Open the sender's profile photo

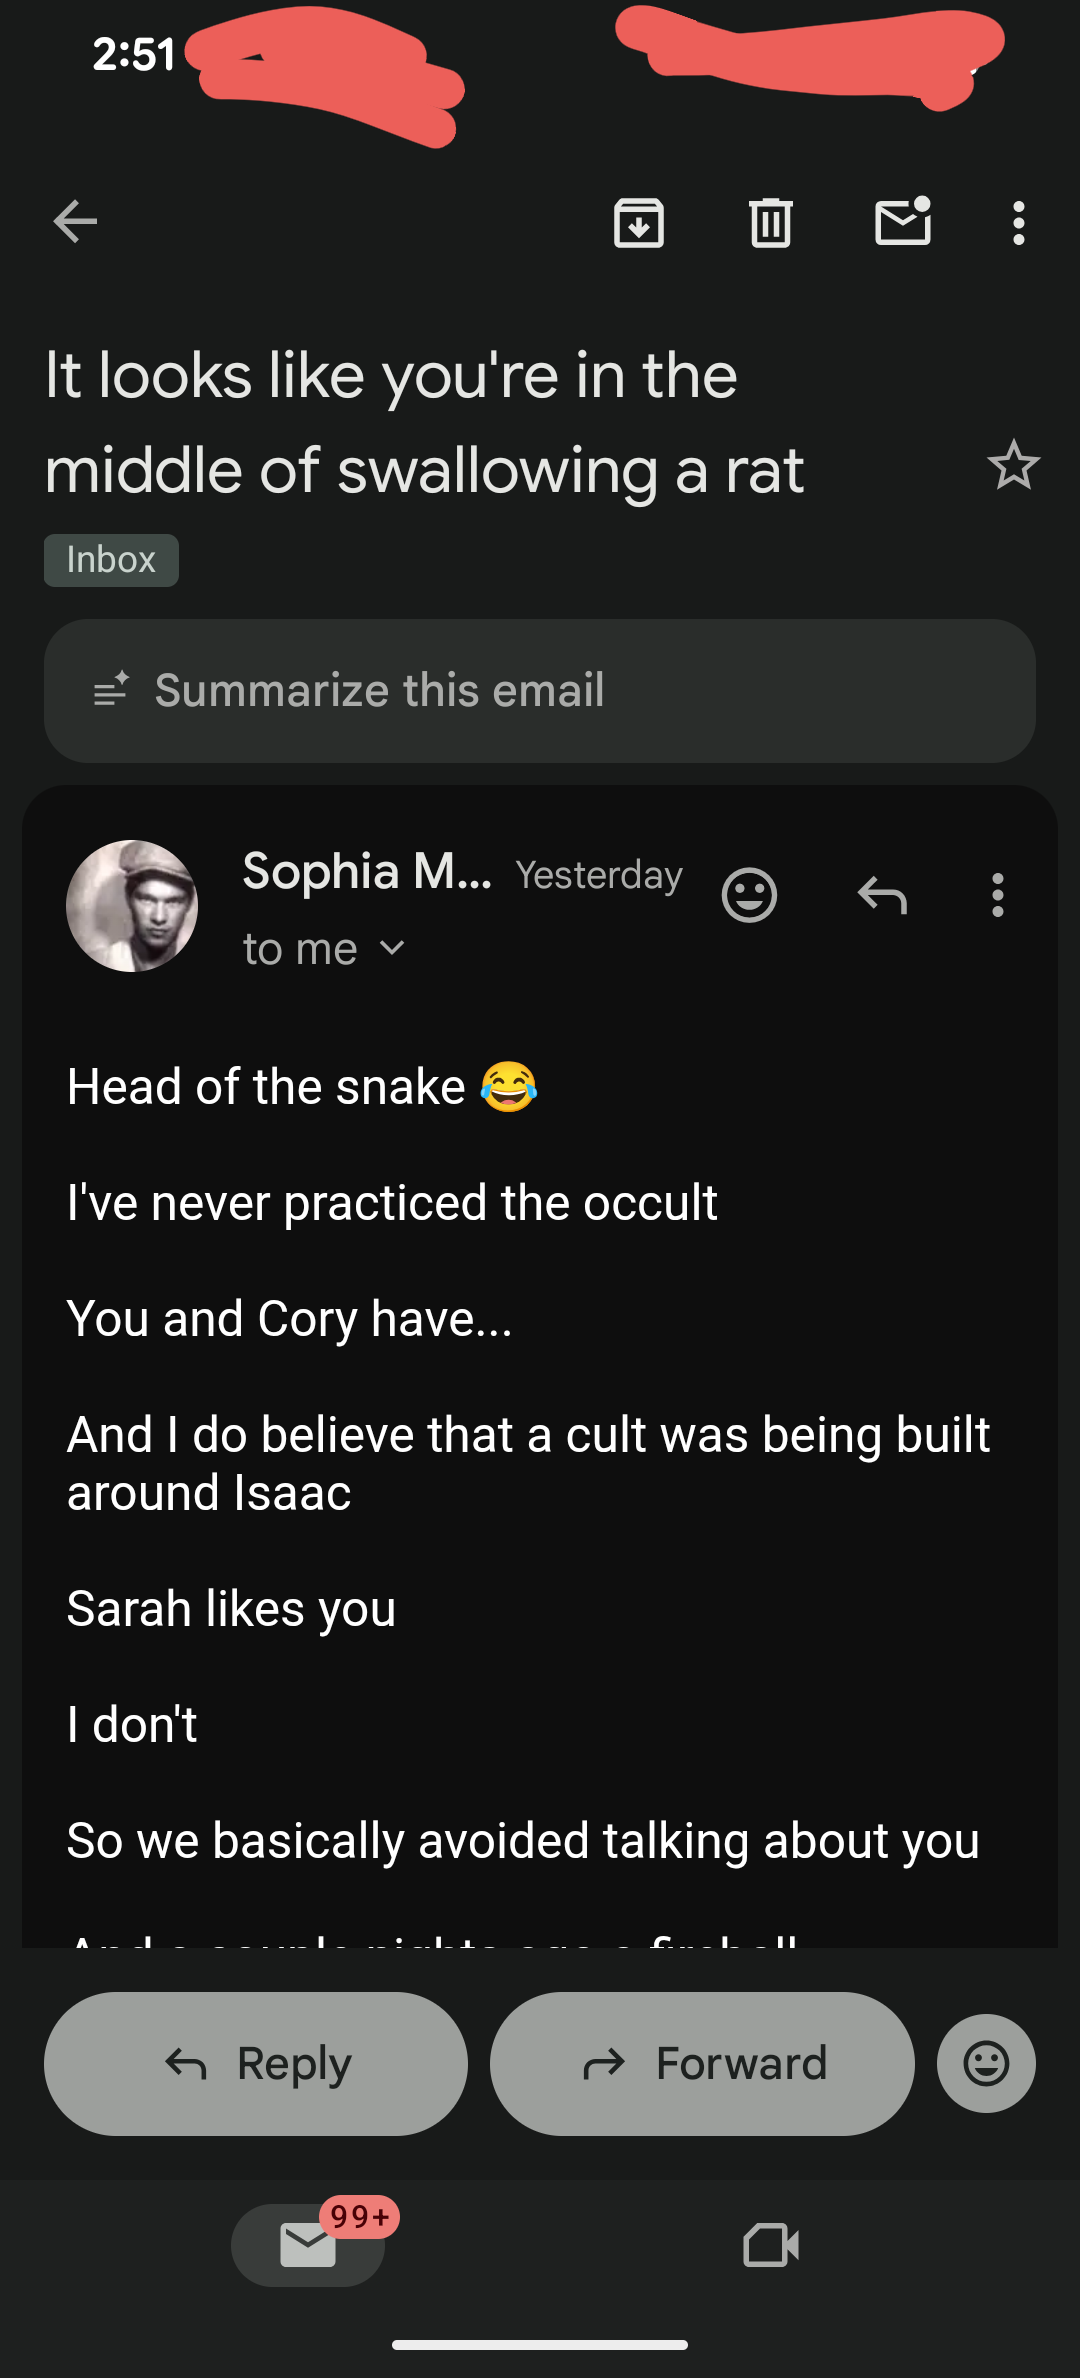tap(132, 906)
